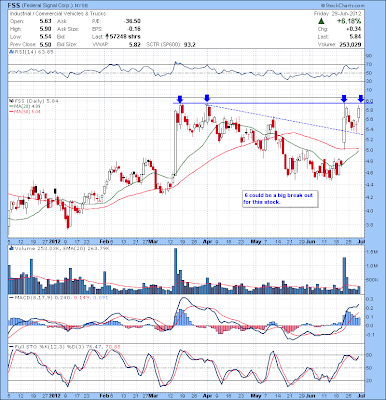The image size is (386, 400).
Task: Select the VWAP value 5.82
Action: click(x=135, y=44)
